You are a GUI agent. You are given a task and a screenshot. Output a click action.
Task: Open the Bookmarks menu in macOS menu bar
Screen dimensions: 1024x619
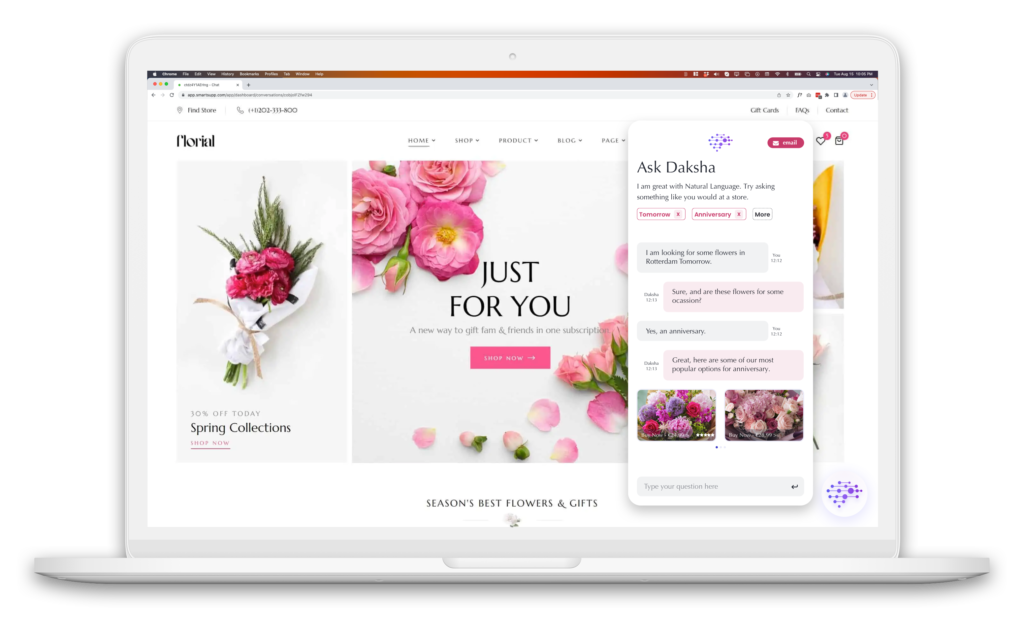[248, 74]
